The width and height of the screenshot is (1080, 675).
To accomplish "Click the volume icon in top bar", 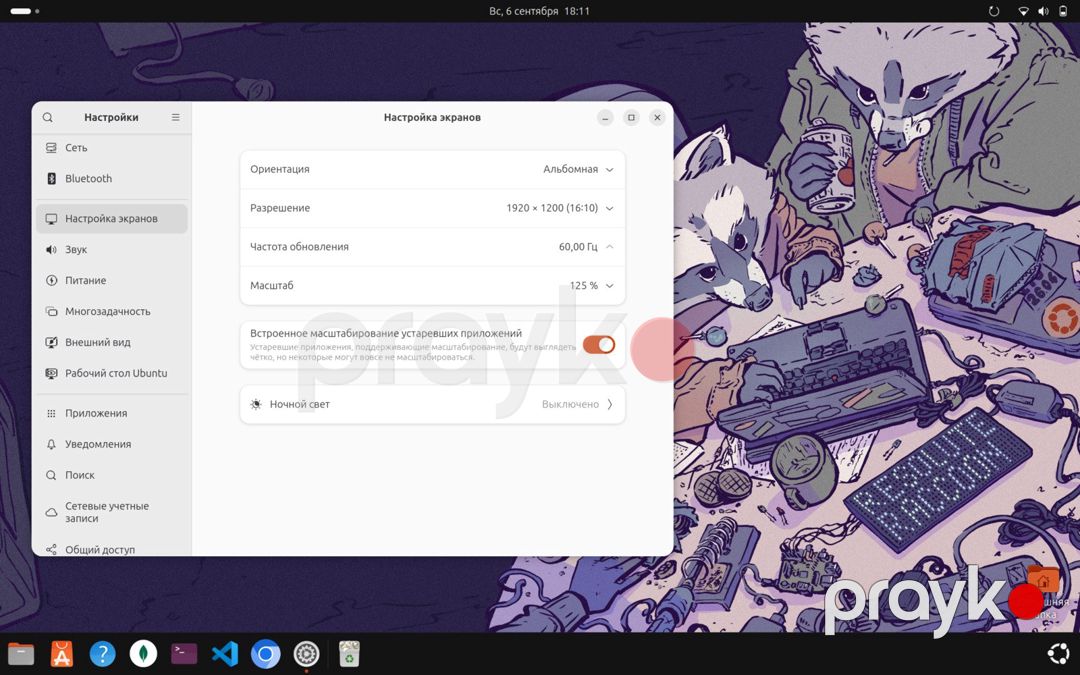I will click(x=1043, y=11).
